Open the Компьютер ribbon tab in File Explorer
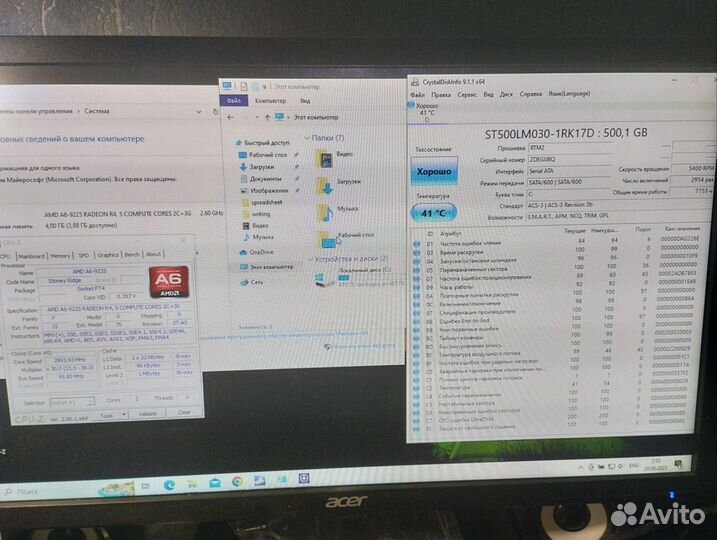The image size is (717, 540). coord(270,101)
